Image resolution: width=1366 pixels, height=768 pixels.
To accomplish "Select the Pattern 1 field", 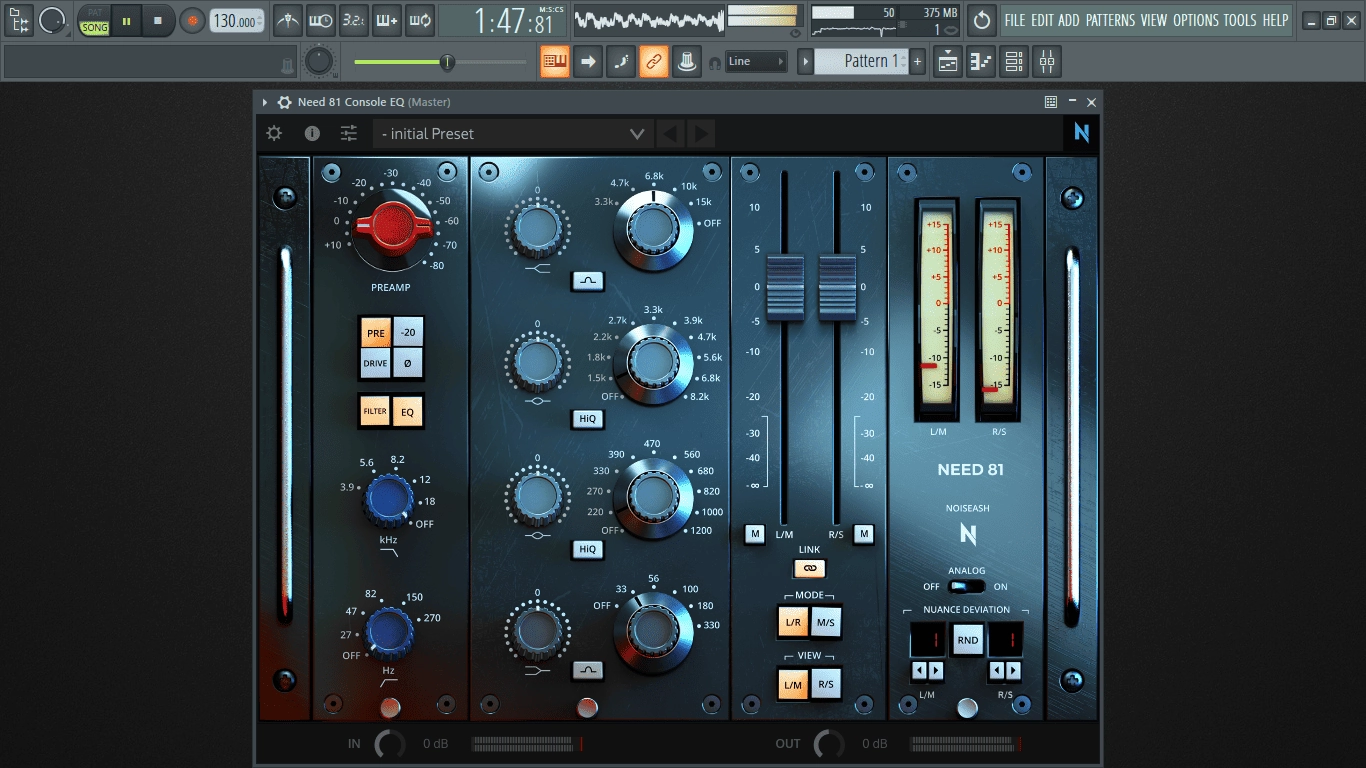I will tap(862, 61).
